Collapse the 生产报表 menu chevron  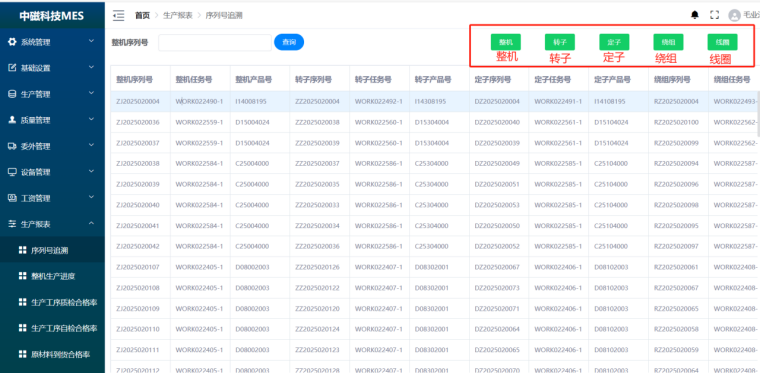91,223
